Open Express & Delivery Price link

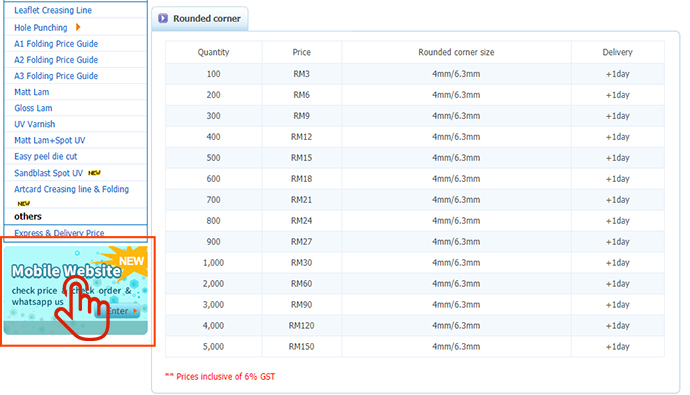point(59,233)
